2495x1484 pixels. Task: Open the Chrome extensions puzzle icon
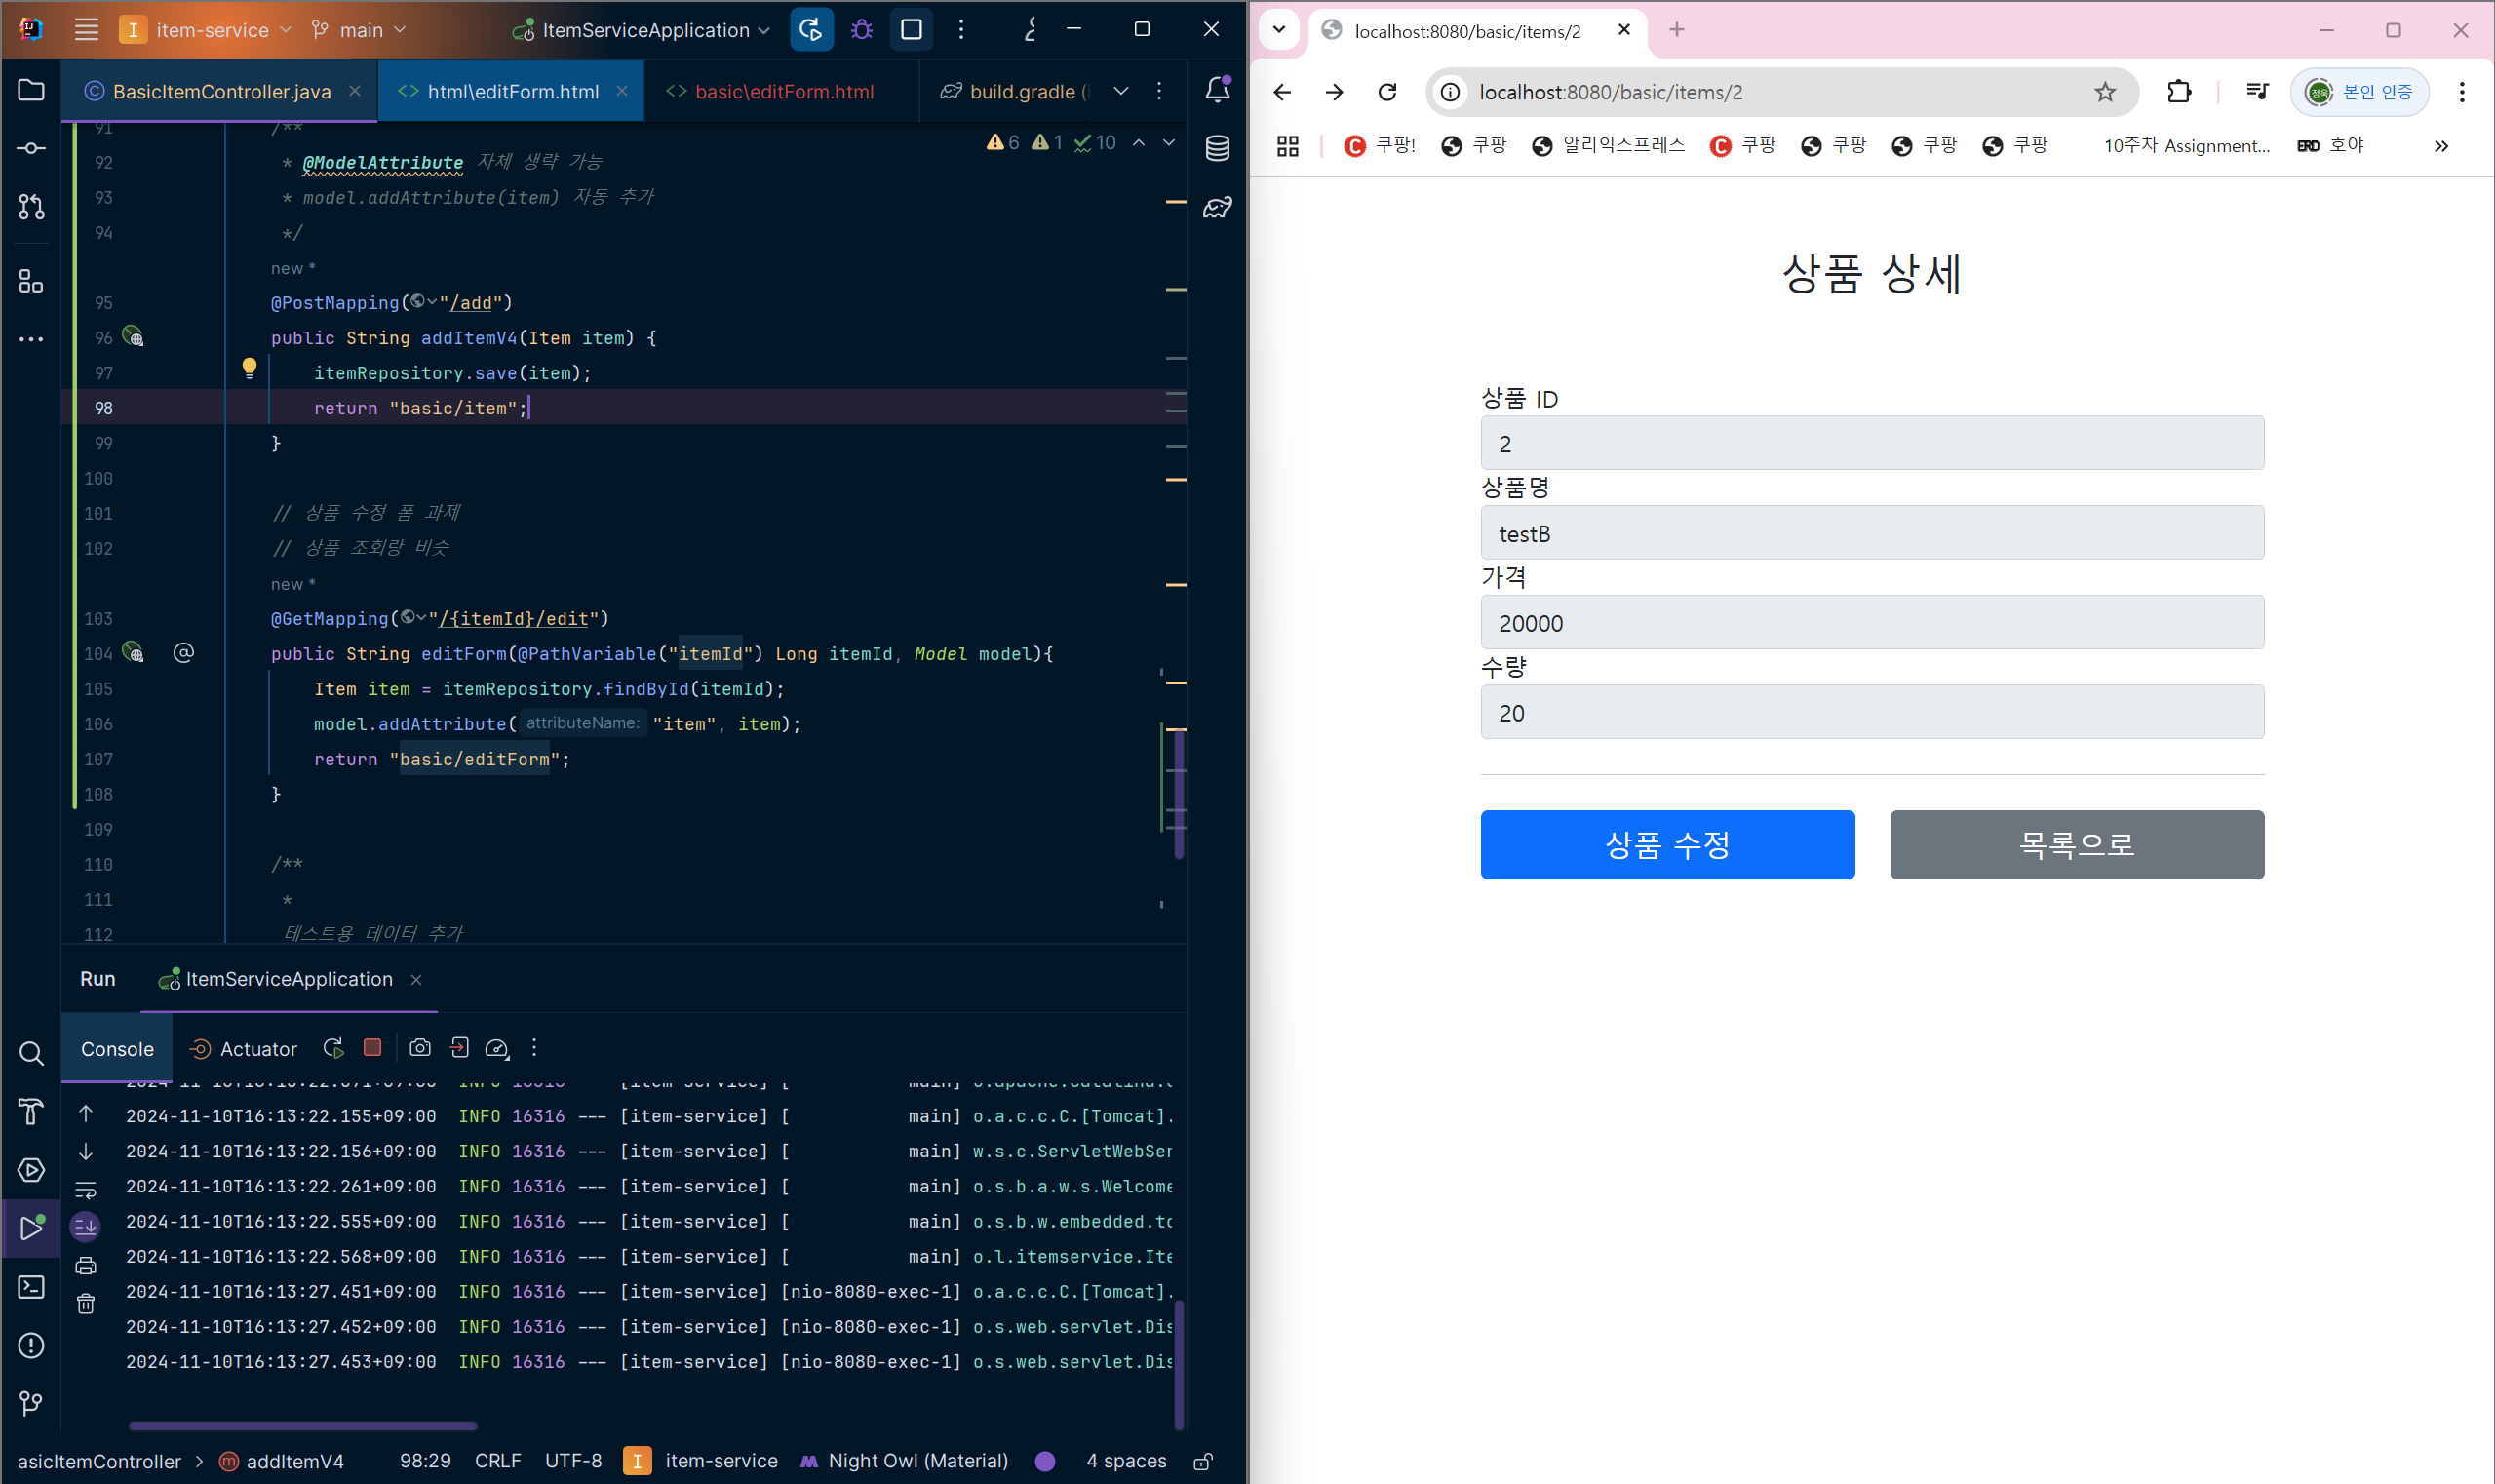(2178, 92)
